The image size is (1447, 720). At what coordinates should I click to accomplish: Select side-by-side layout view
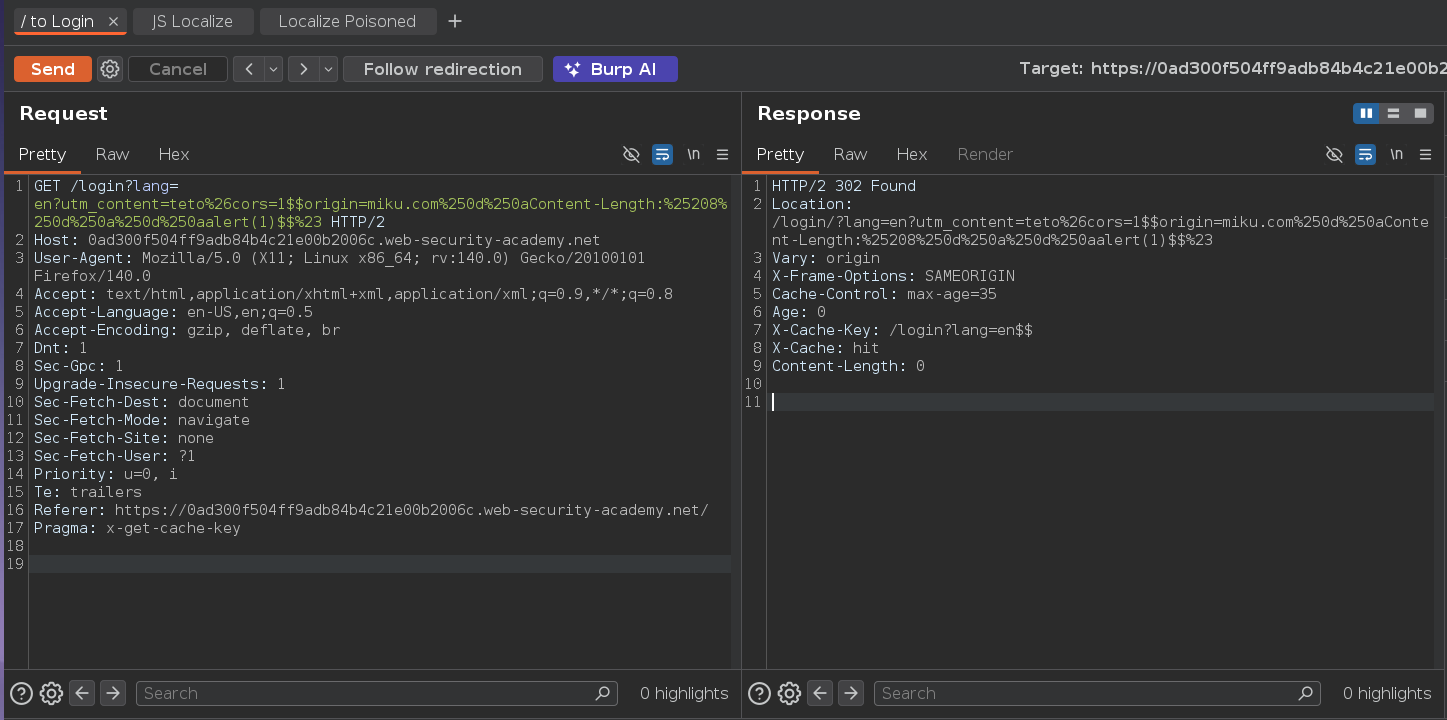pos(1366,114)
